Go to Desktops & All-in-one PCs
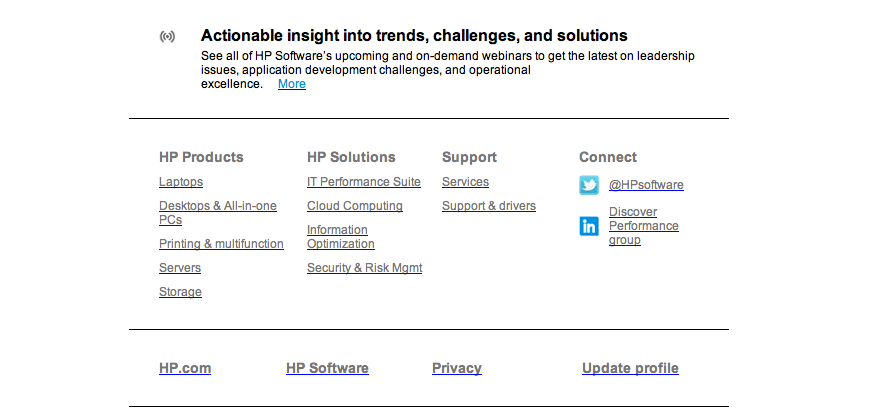This screenshot has height=414, width=888. (x=218, y=212)
